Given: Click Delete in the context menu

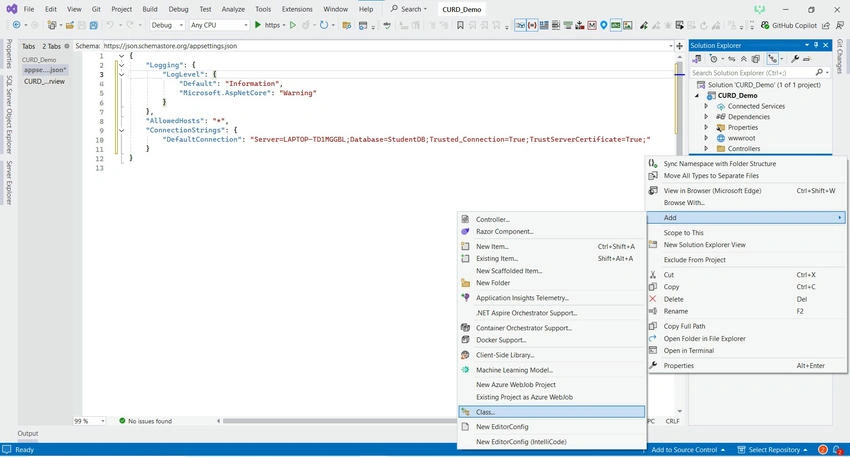Looking at the screenshot, I should (x=746, y=299).
